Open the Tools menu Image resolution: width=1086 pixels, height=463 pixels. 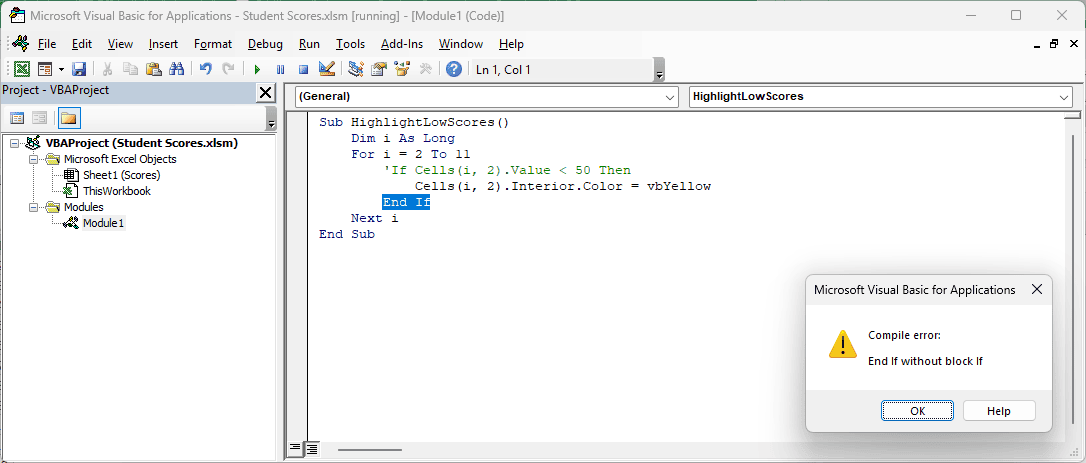coord(350,44)
